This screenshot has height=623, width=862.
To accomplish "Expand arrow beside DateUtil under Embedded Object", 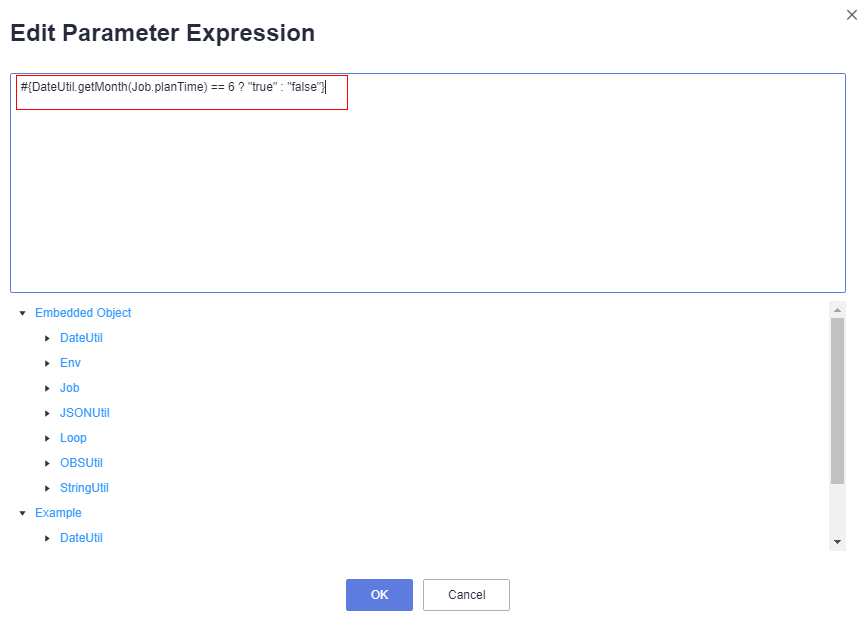I will tap(47, 338).
